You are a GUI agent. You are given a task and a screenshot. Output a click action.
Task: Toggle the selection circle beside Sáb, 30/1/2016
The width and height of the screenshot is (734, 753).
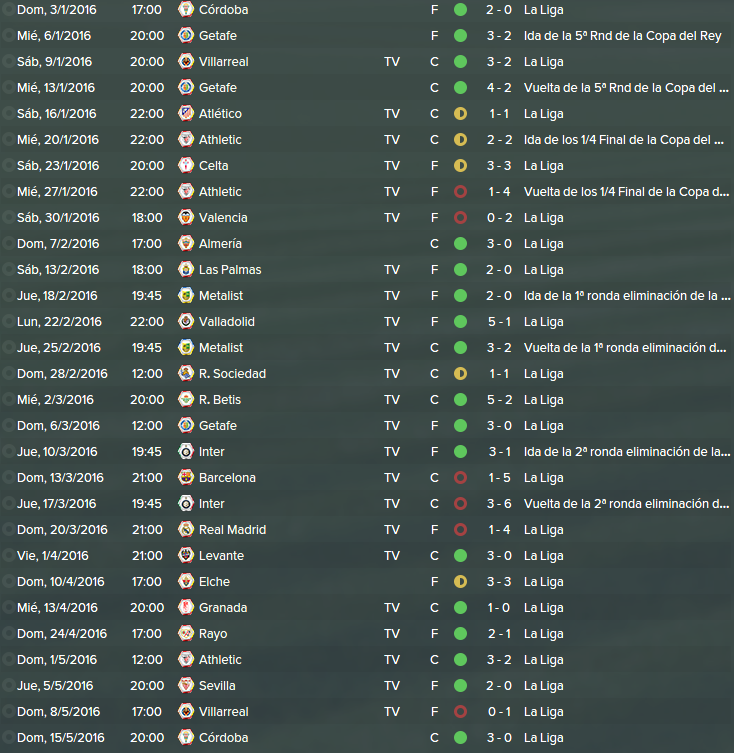[x=8, y=217]
